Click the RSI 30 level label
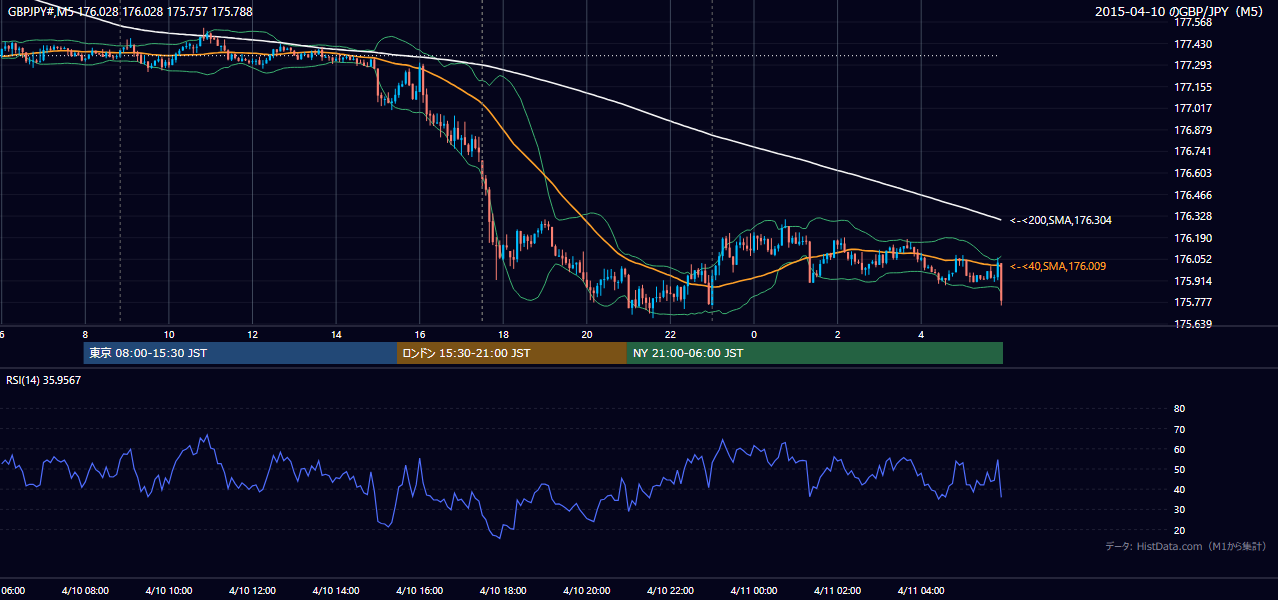This screenshot has height=600, width=1278. tap(1179, 510)
